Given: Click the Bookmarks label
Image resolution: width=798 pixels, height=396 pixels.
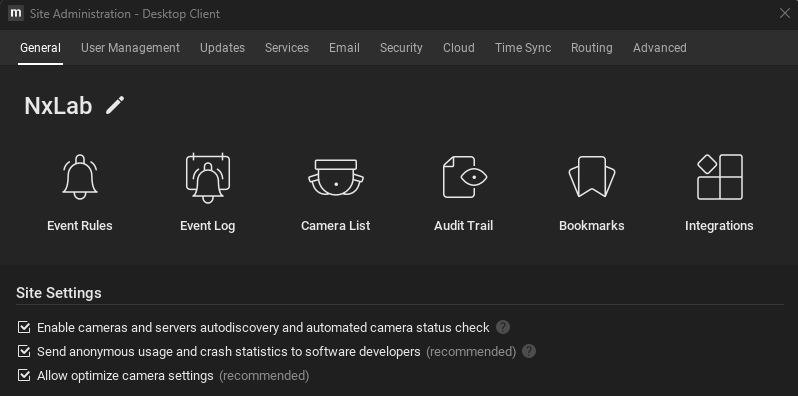Looking at the screenshot, I should [592, 226].
